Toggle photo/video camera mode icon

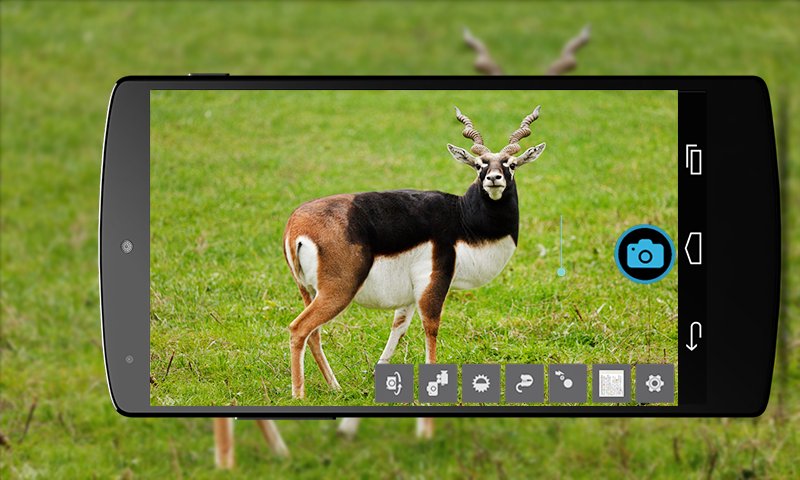438,384
